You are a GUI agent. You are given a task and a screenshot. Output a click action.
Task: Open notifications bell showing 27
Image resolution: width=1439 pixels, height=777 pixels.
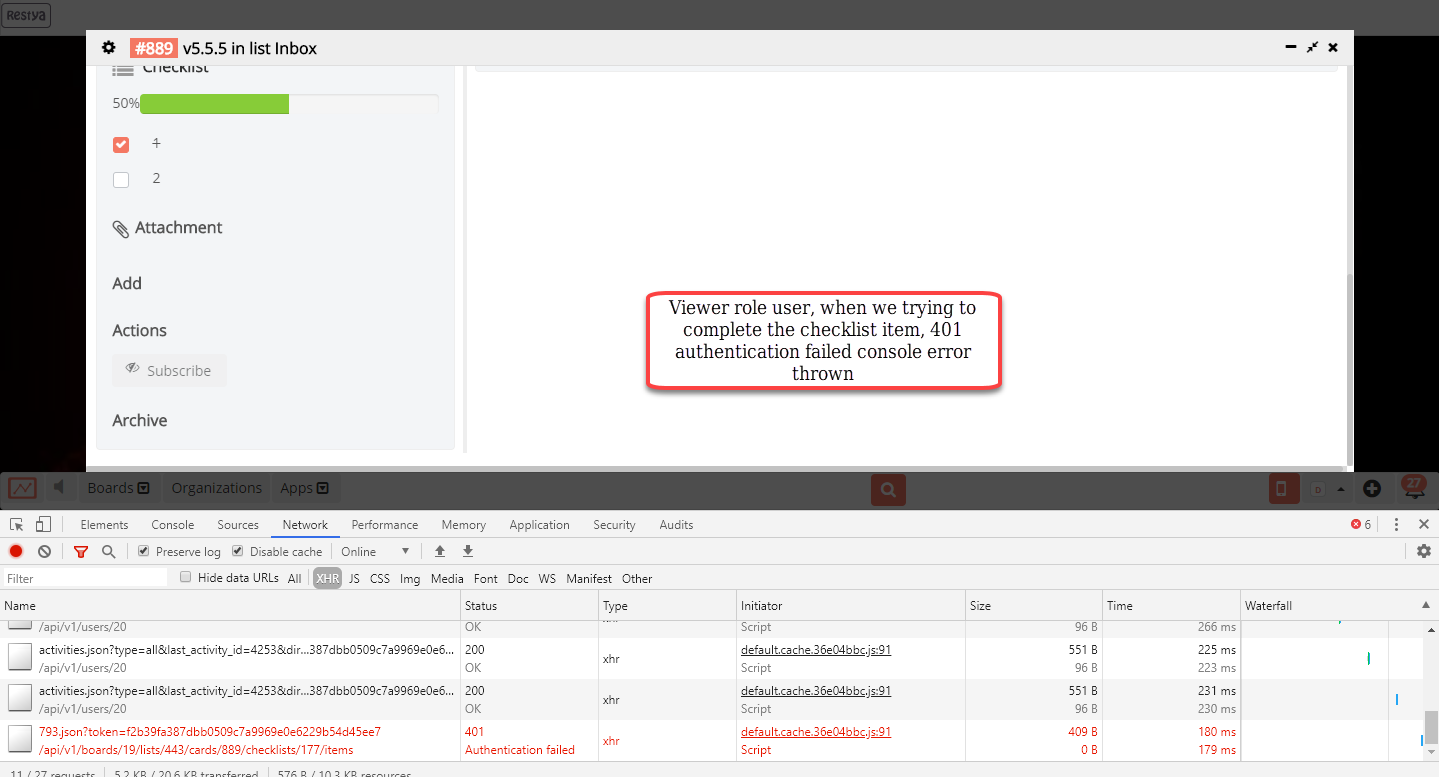click(1413, 489)
